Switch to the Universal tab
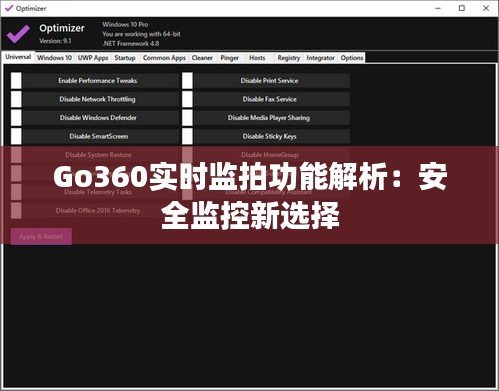Image resolution: width=499 pixels, height=391 pixels. pos(18,57)
